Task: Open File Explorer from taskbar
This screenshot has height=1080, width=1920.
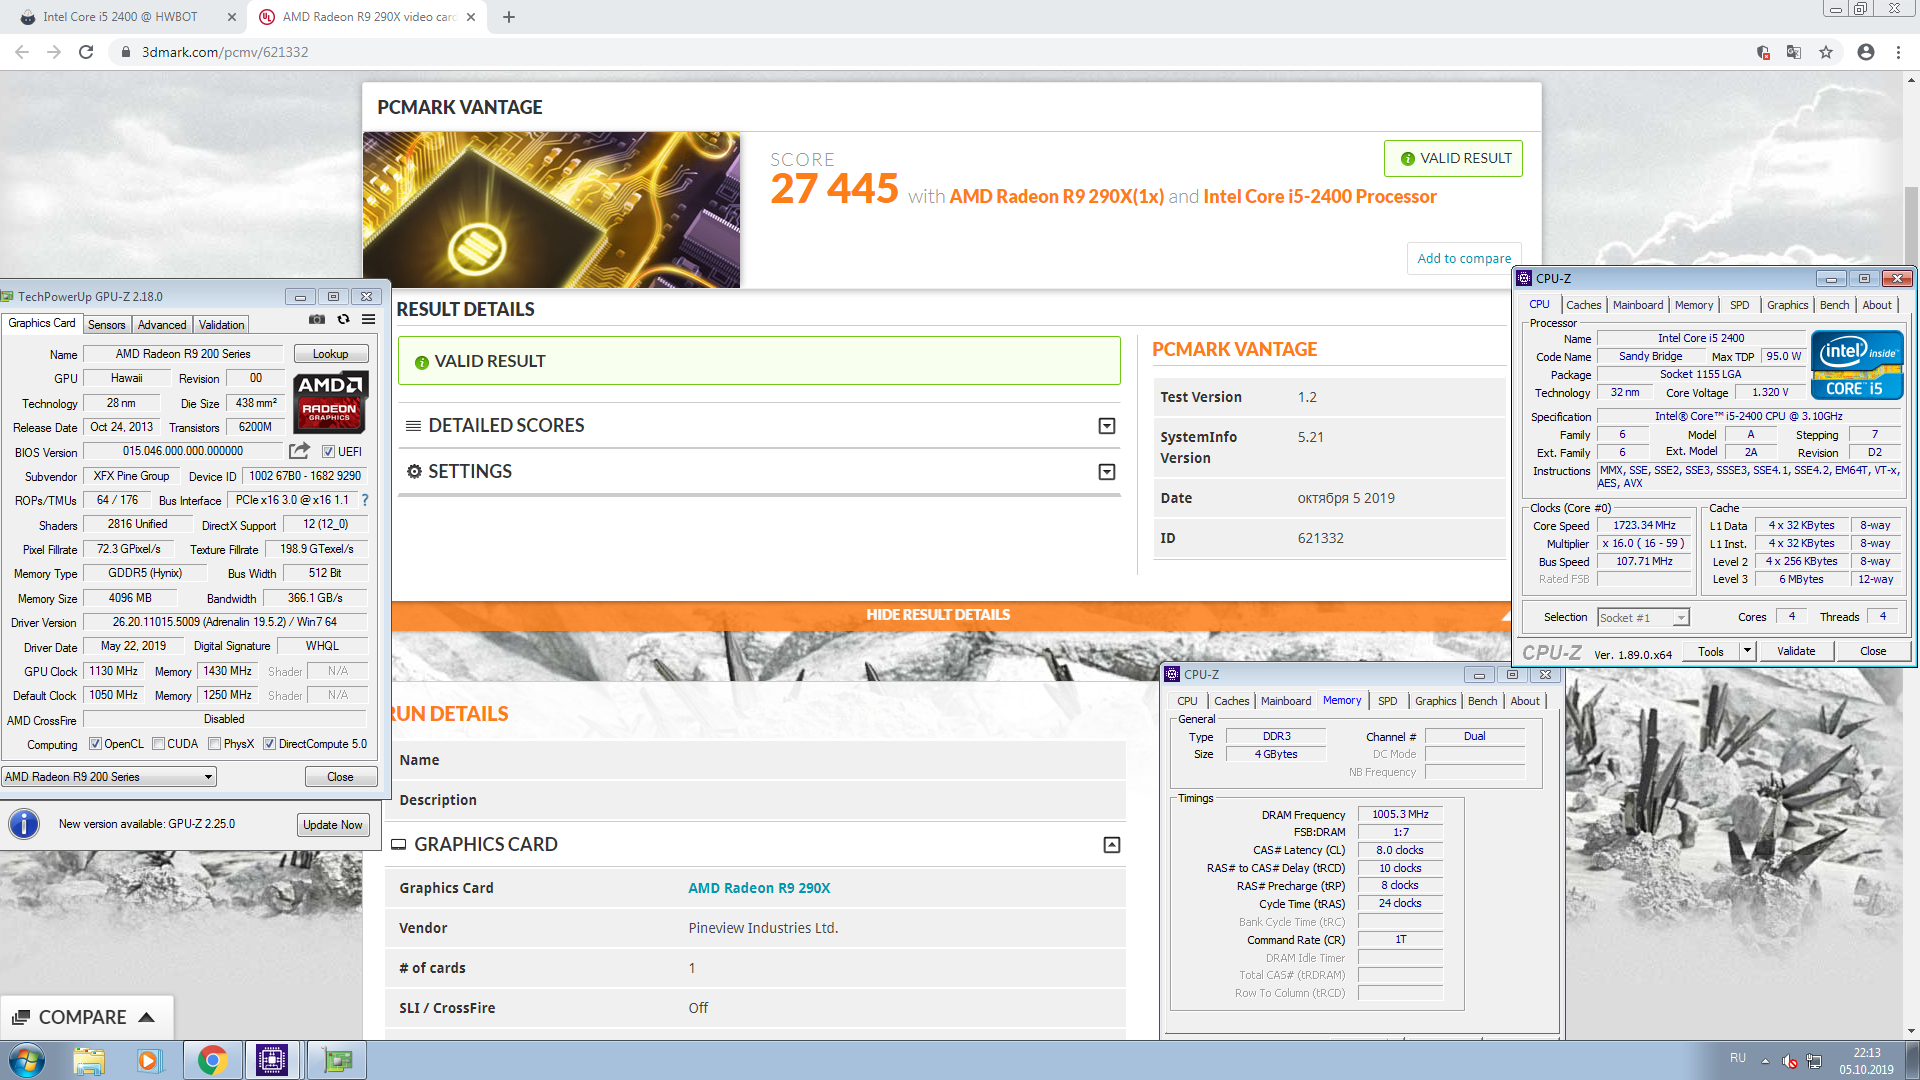Action: [x=89, y=1060]
